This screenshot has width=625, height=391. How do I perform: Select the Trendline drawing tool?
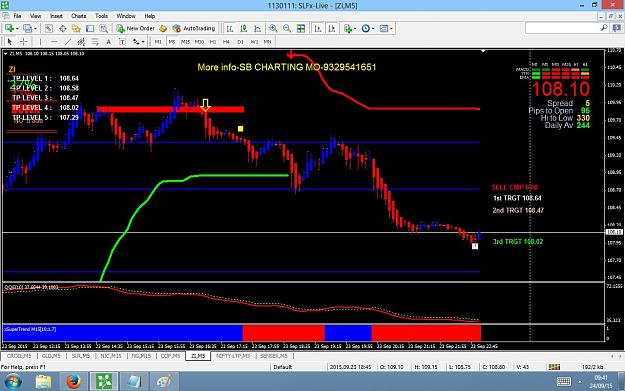click(x=68, y=41)
